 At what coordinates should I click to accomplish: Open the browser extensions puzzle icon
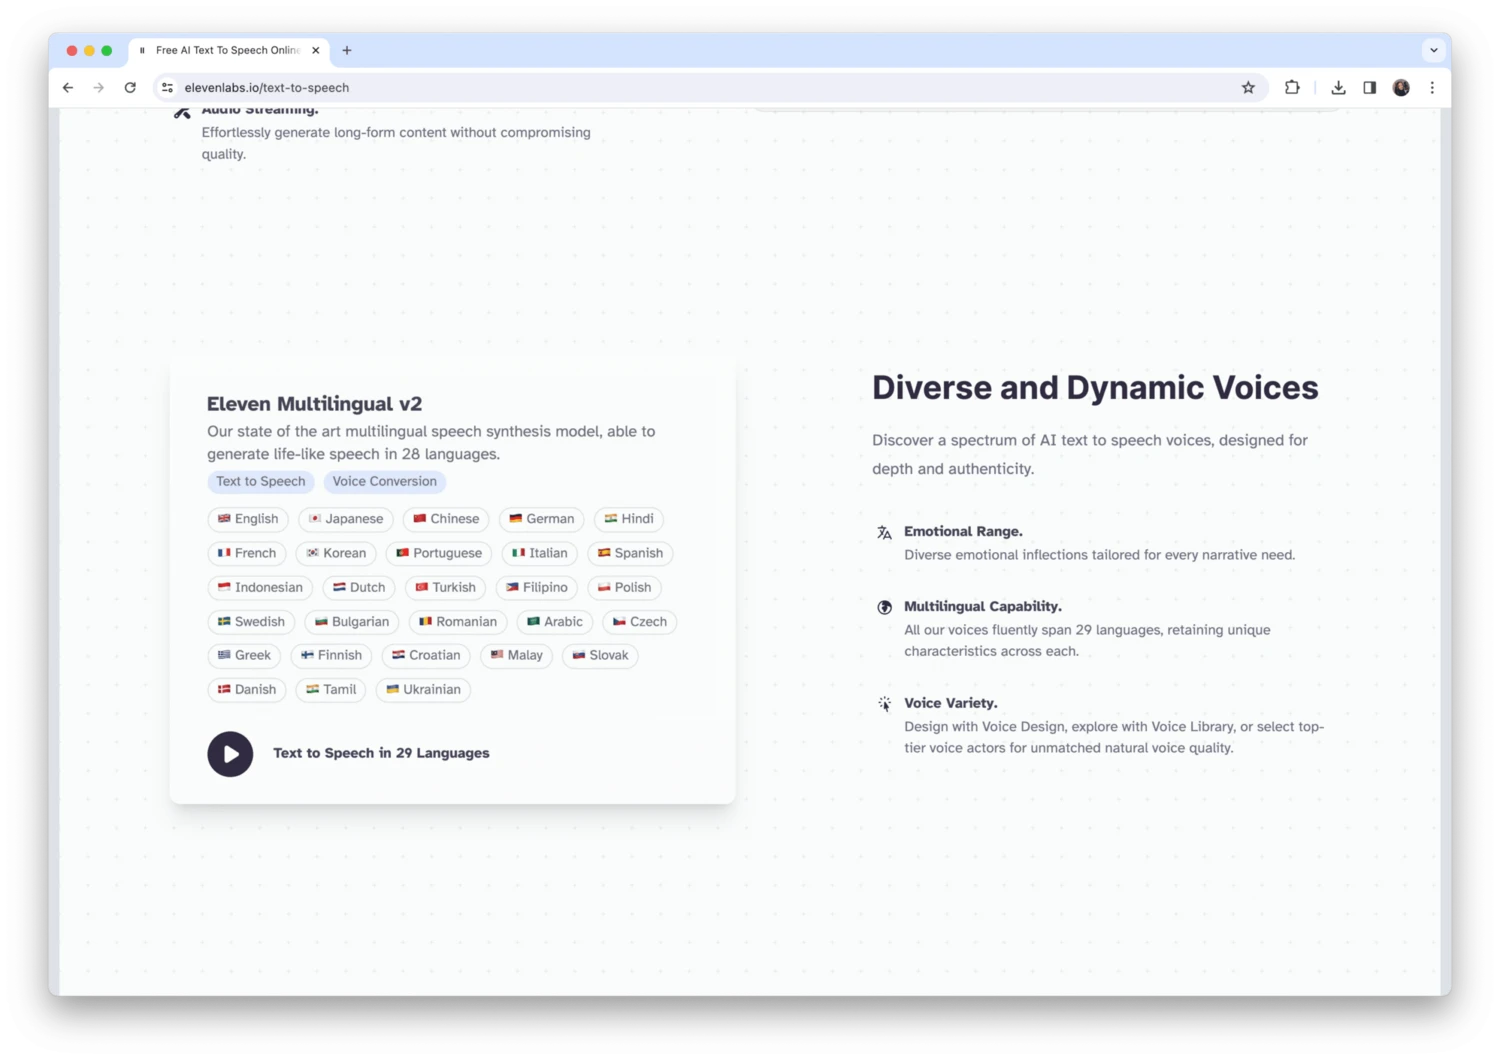tap(1292, 88)
